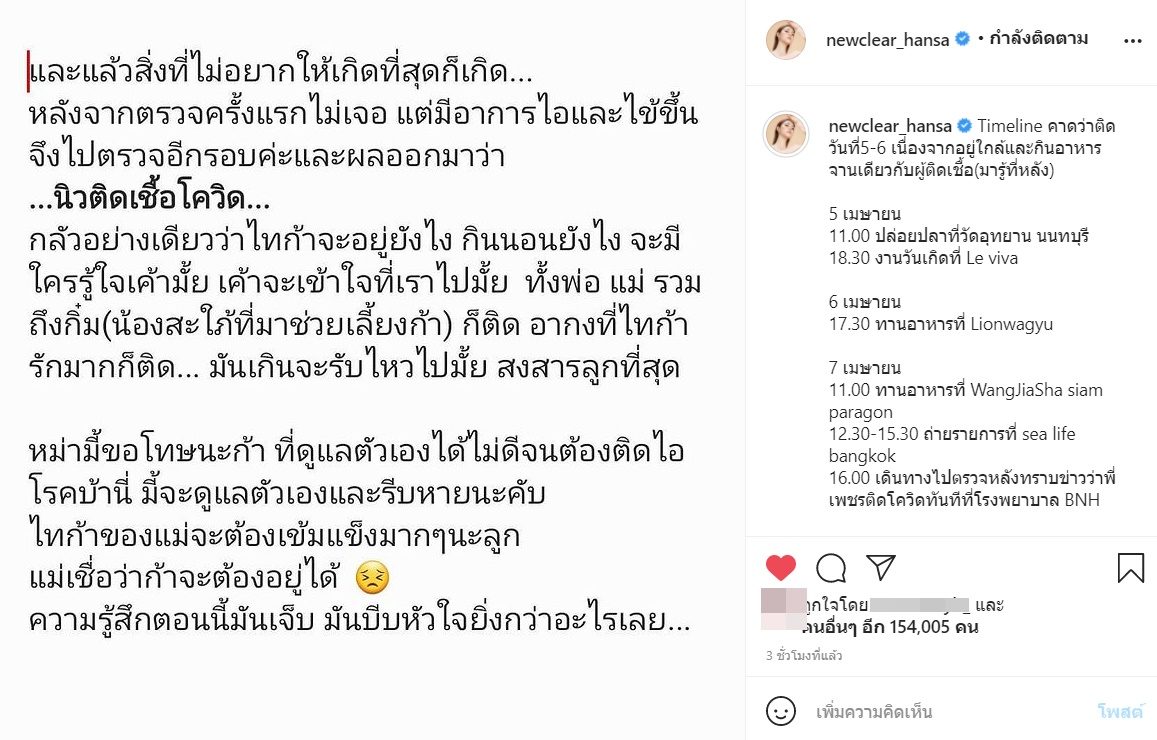Open the comment speech bubble icon
The width and height of the screenshot is (1157, 740).
click(831, 567)
